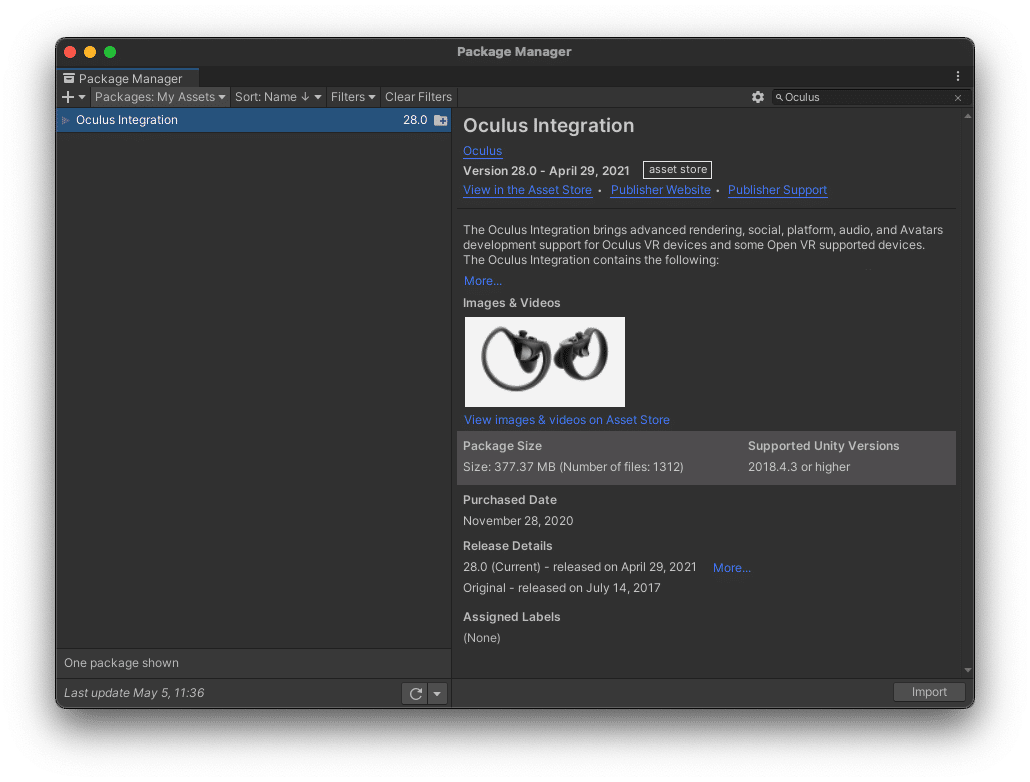Click the add package plus icon

69,97
